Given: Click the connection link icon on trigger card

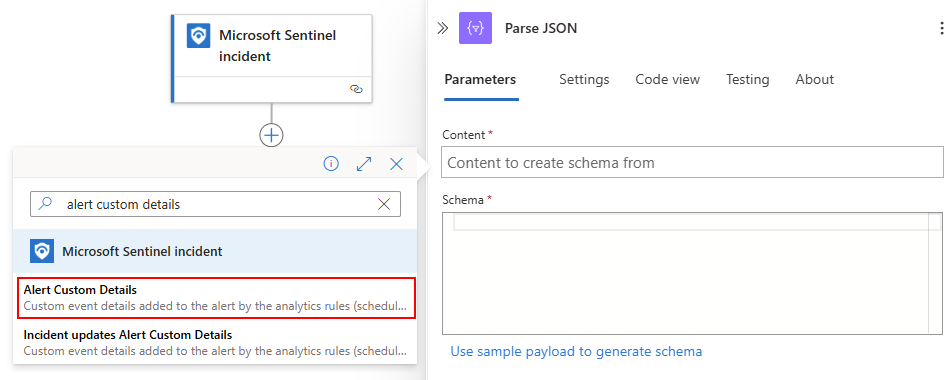Looking at the screenshot, I should click(x=356, y=89).
